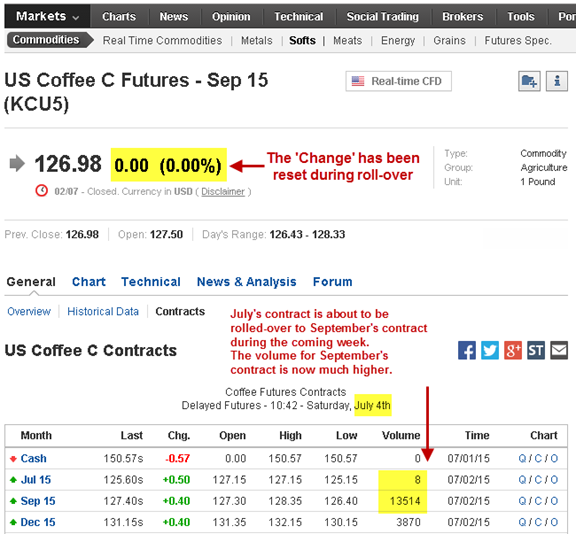Image resolution: width=576 pixels, height=534 pixels.
Task: Expand the Markets dropdown menu
Action: [x=47, y=17]
